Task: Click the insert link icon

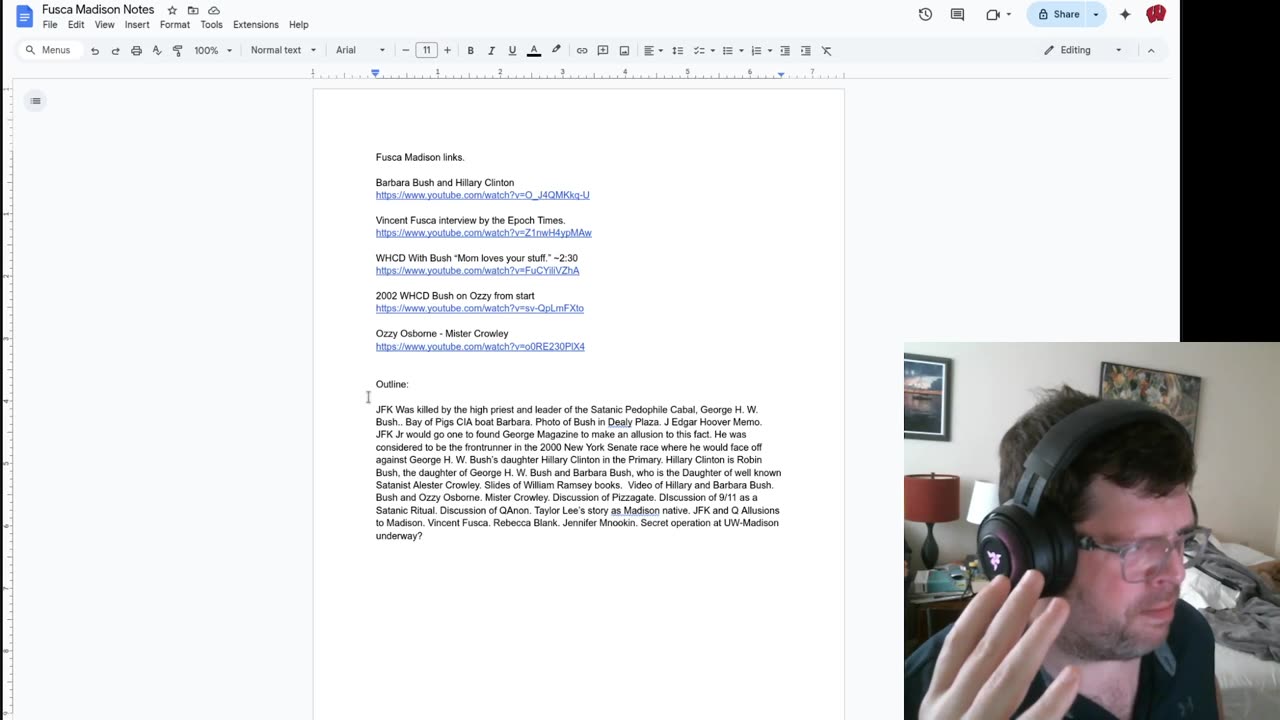Action: coord(582,50)
